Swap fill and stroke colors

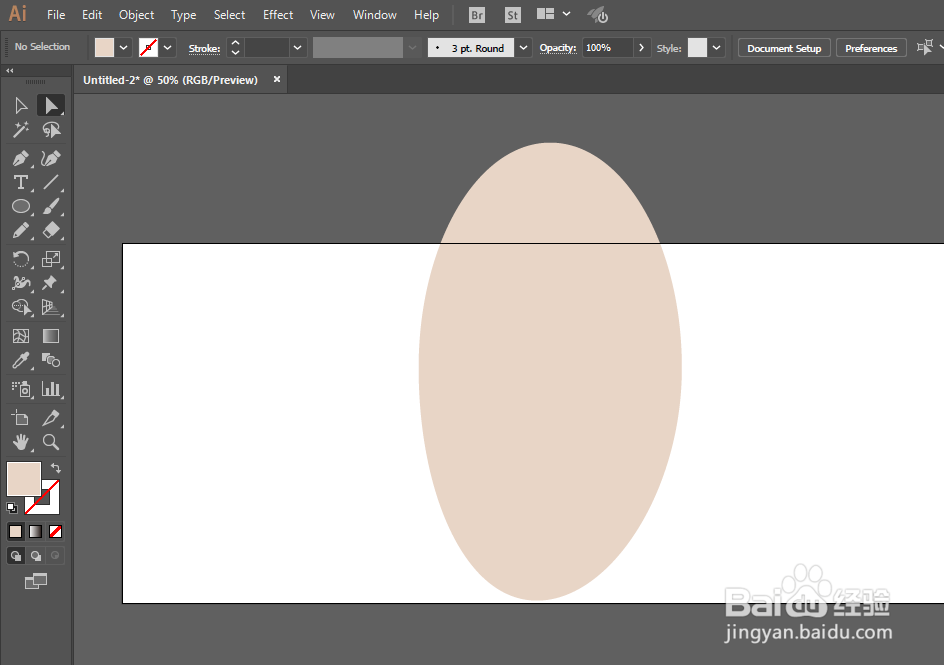[x=55, y=468]
